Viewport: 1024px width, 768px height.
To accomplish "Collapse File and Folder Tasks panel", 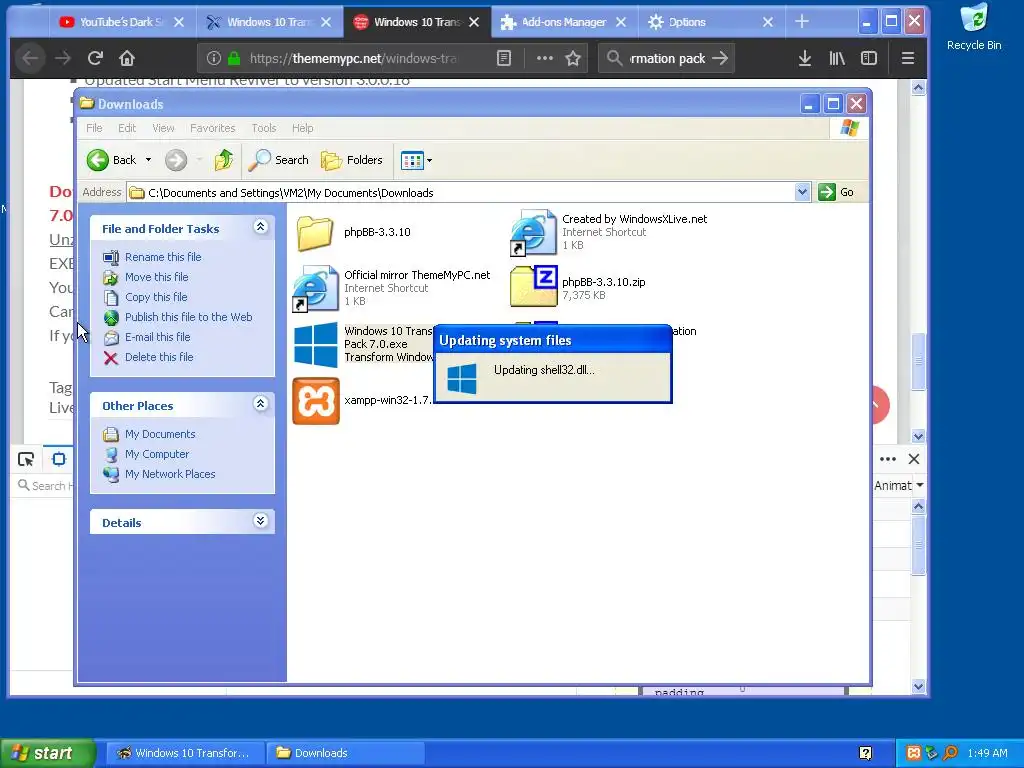I will coord(260,227).
